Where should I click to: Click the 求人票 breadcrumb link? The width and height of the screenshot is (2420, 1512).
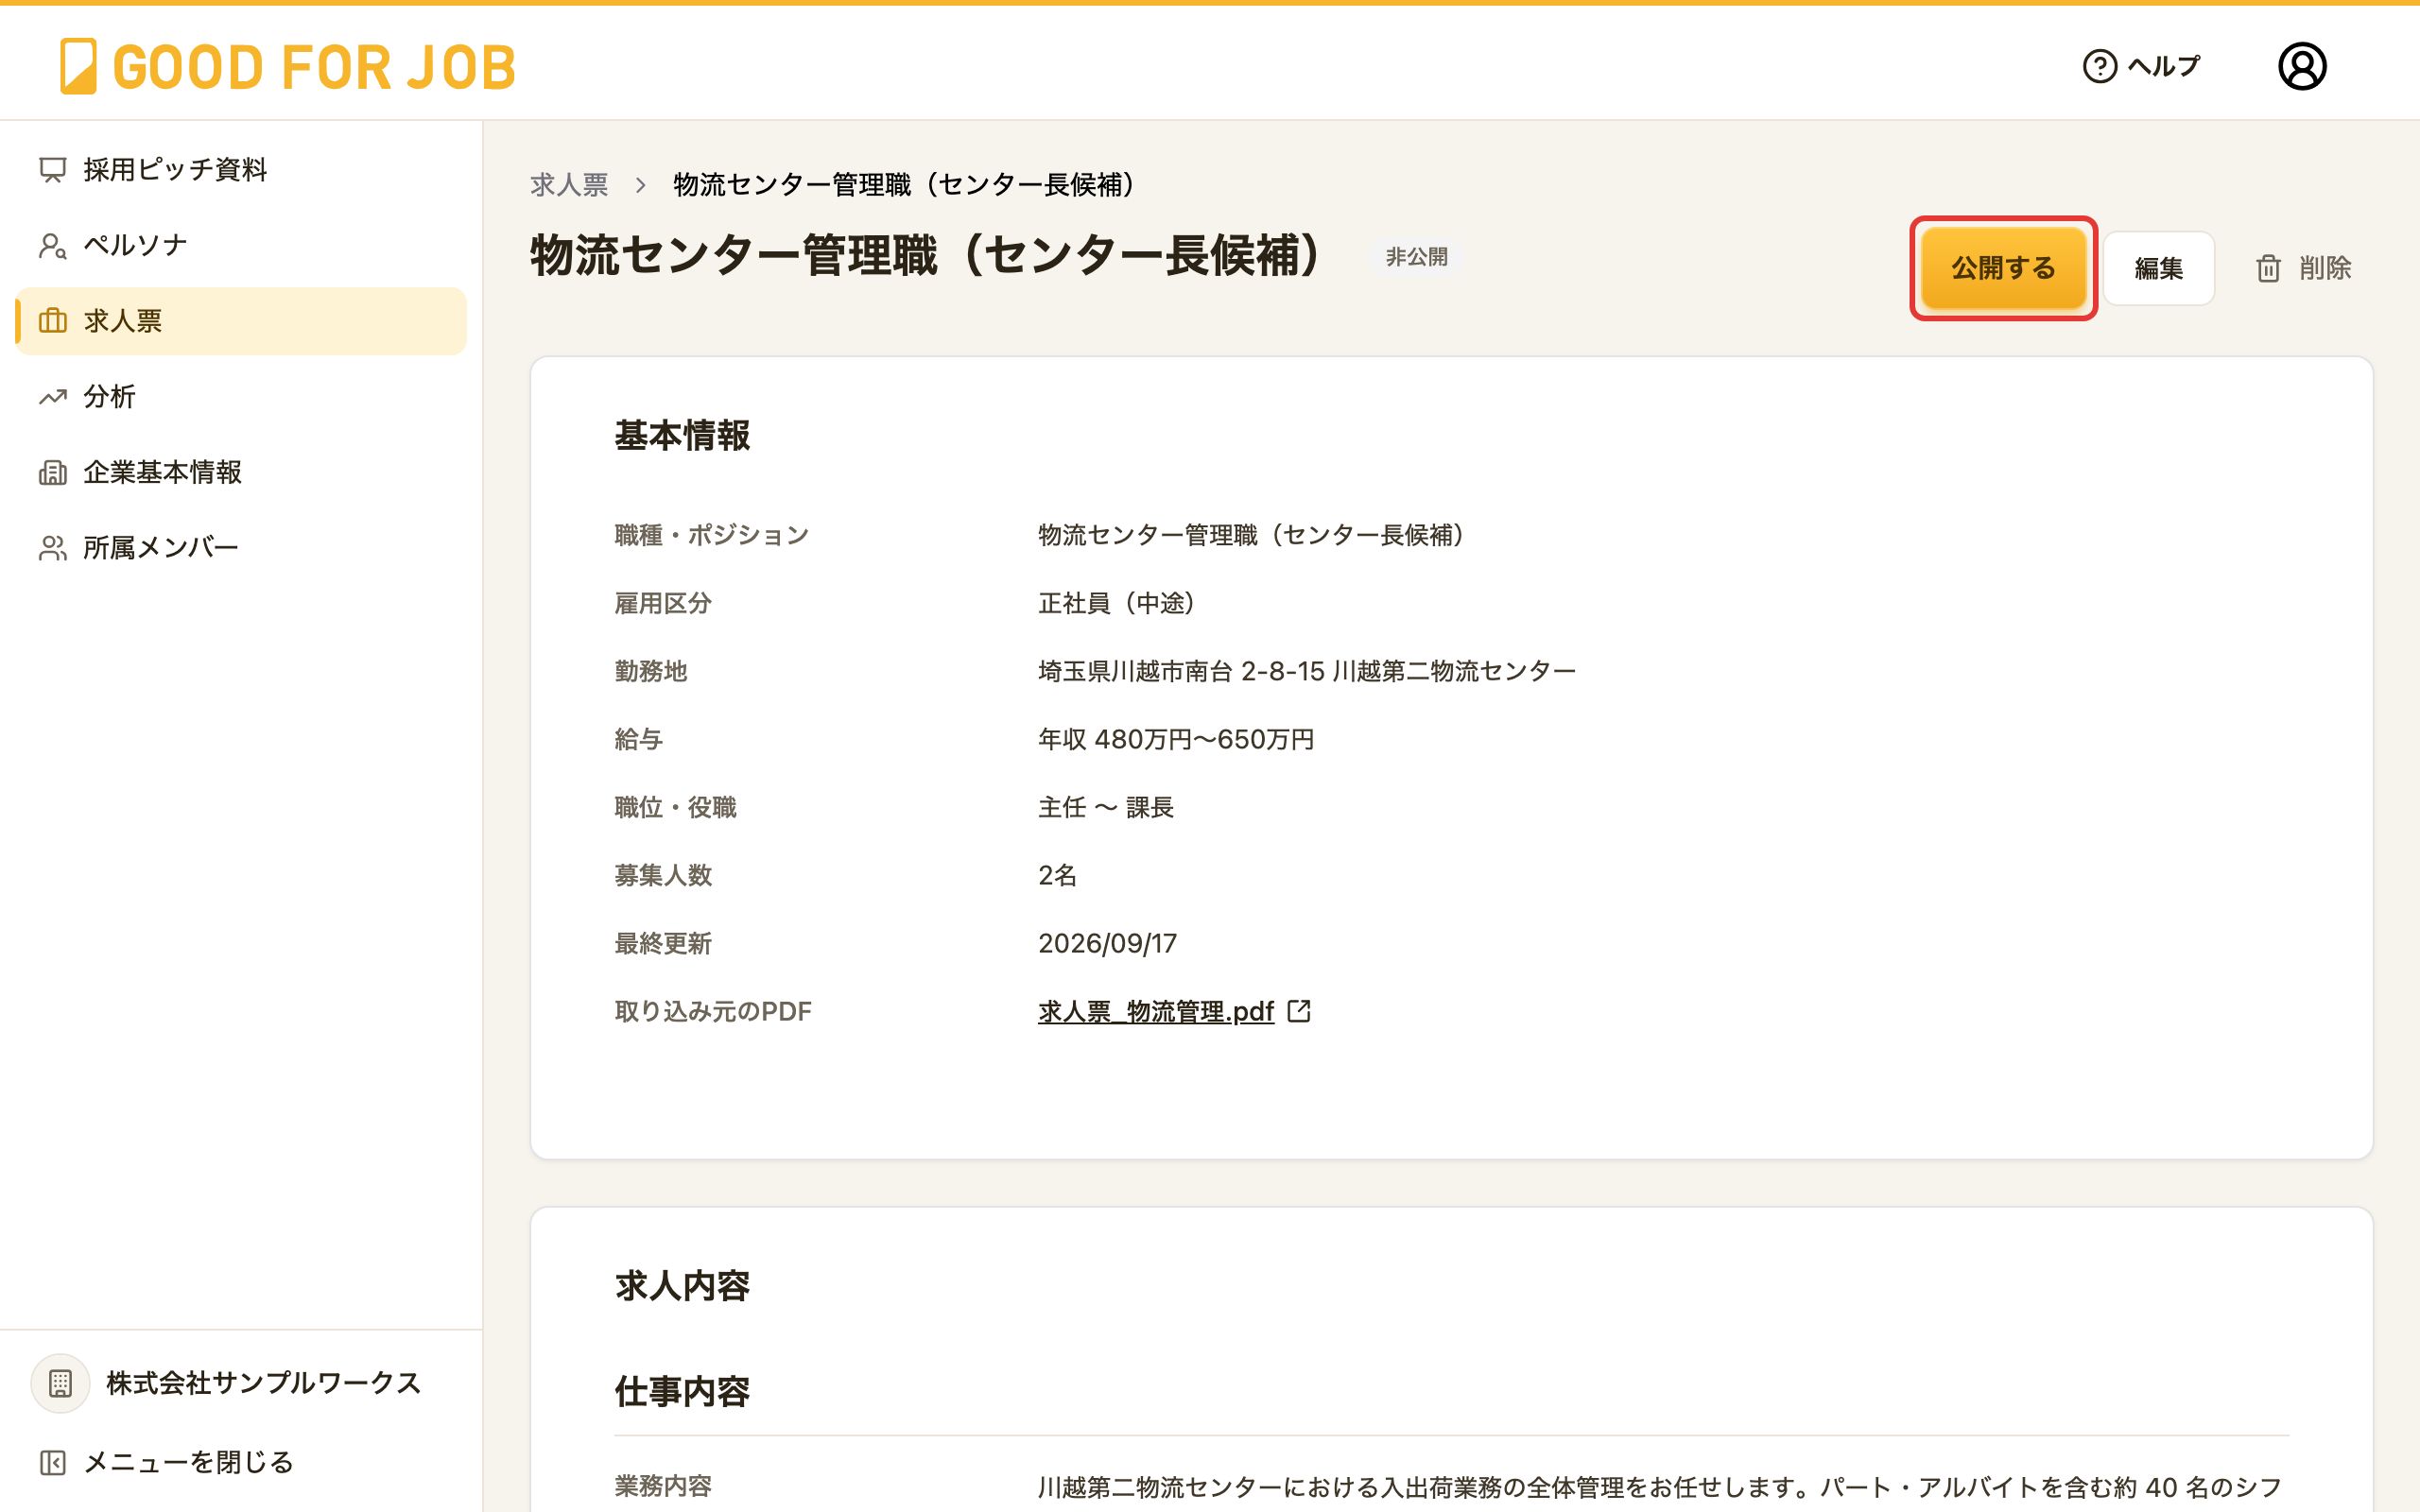(569, 185)
